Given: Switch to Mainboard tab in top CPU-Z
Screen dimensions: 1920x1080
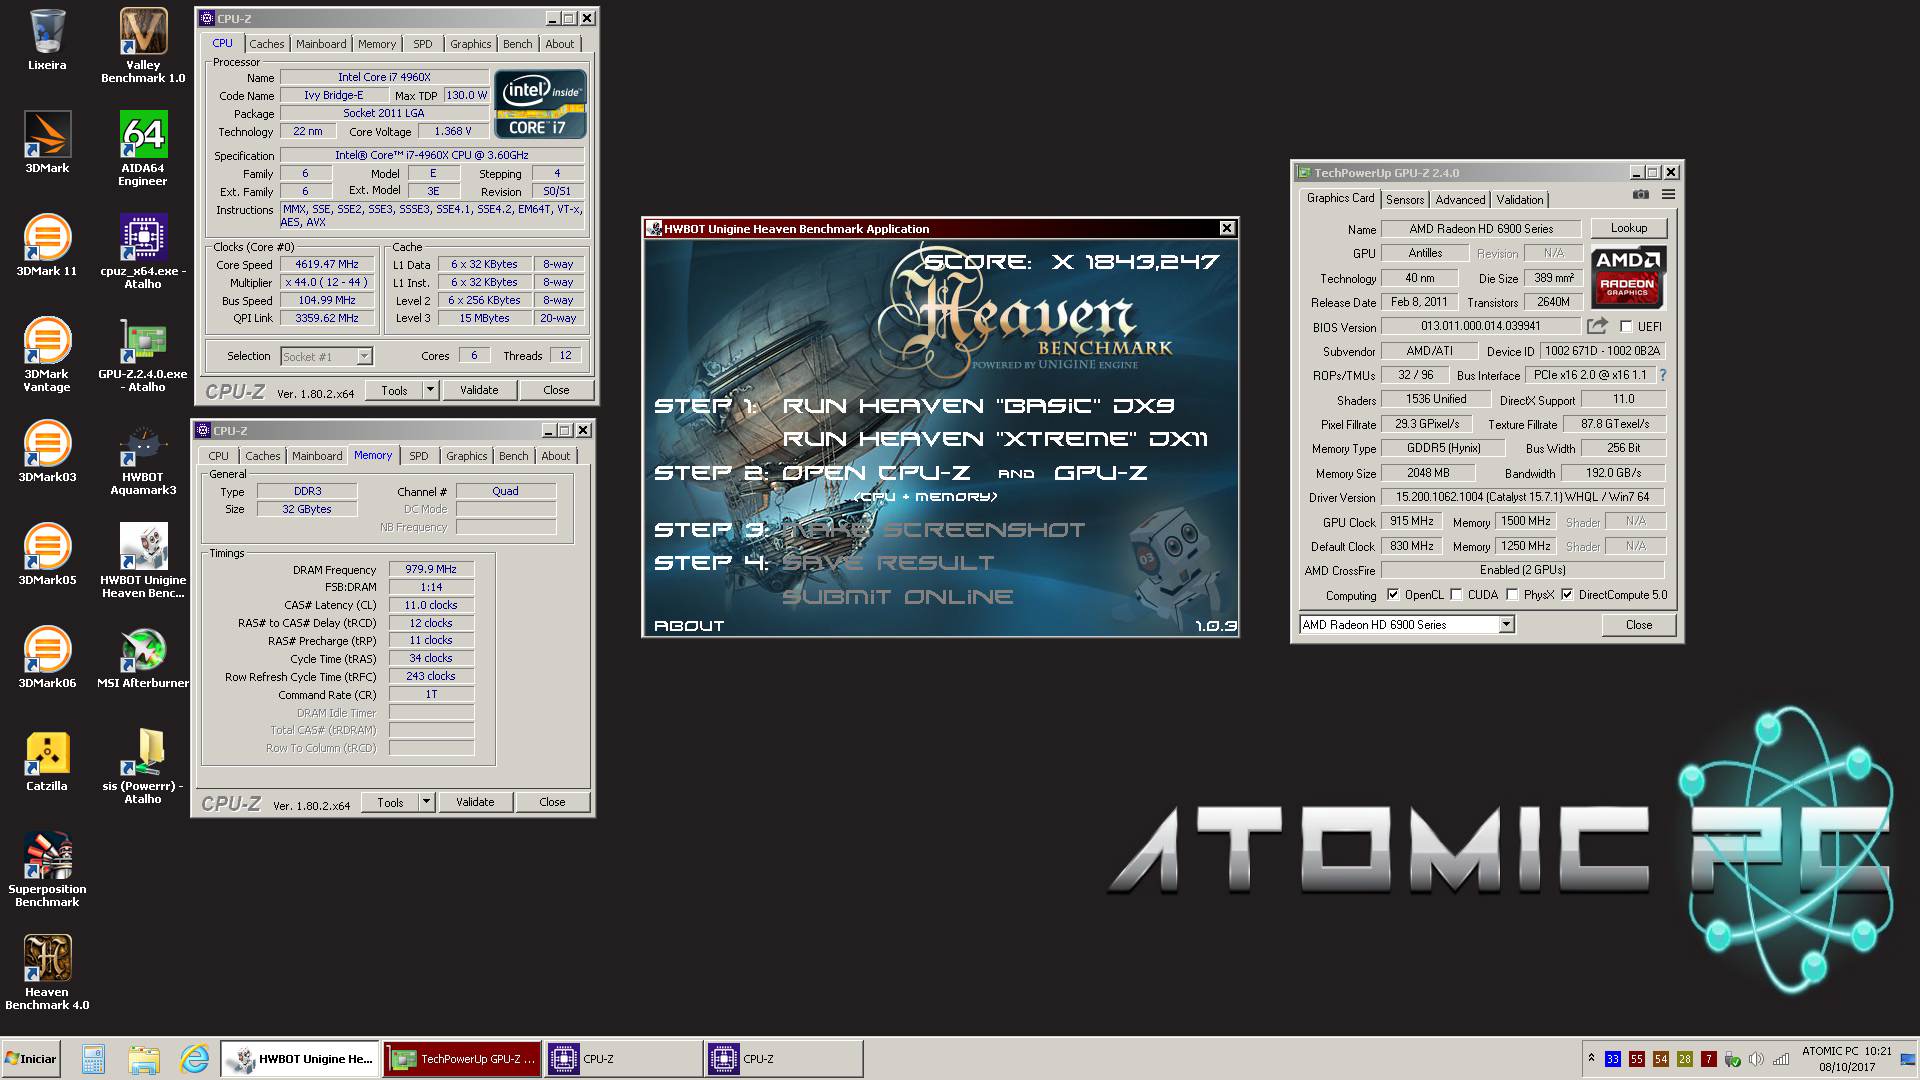Looking at the screenshot, I should (321, 44).
